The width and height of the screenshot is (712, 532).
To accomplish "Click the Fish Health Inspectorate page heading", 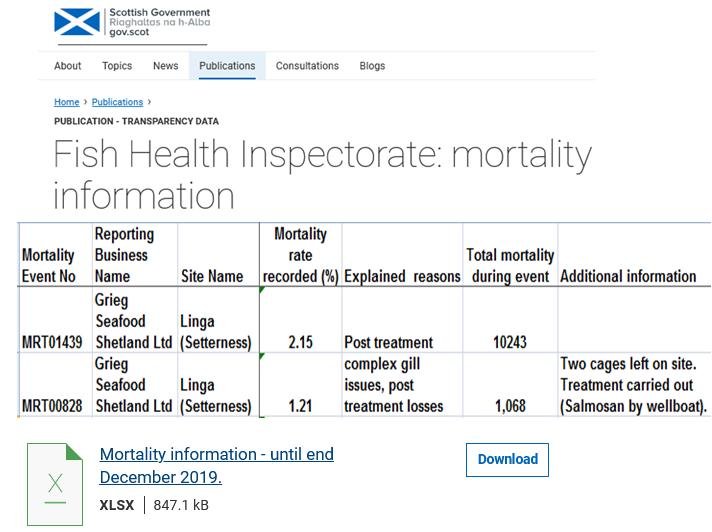I will [x=322, y=174].
